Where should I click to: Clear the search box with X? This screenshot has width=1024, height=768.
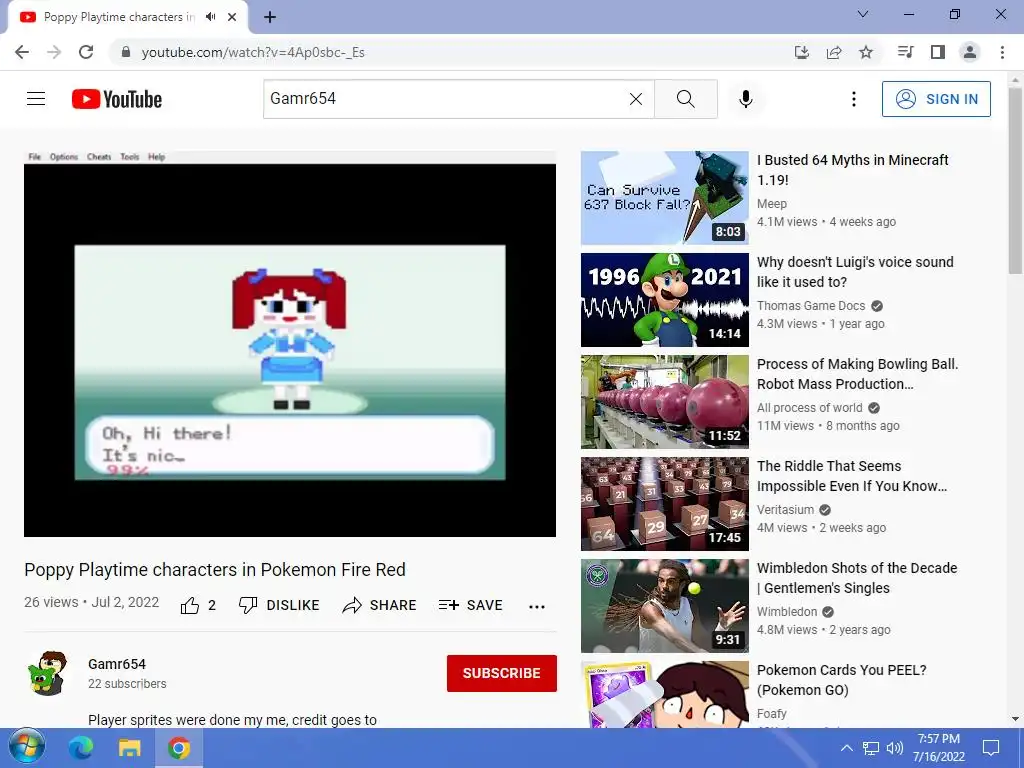click(635, 99)
